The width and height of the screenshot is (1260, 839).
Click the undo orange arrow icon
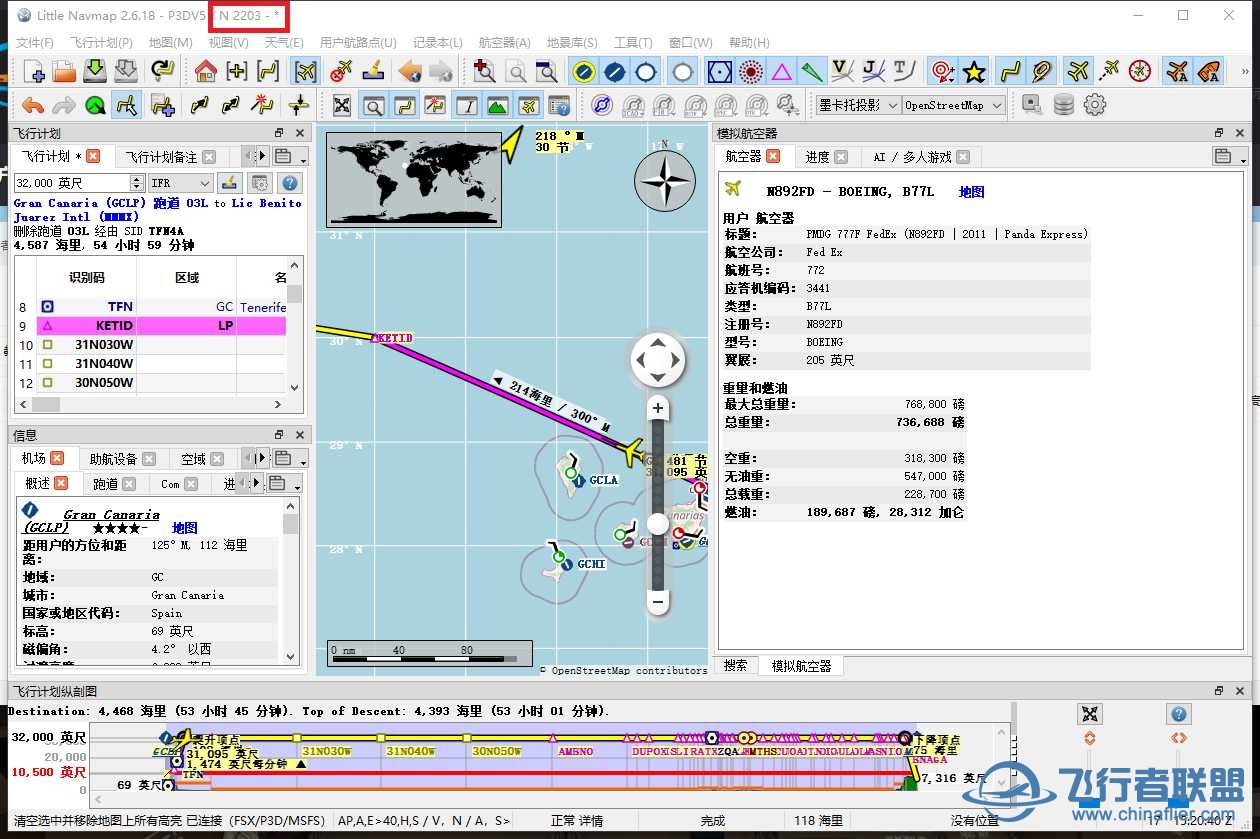pos(33,105)
